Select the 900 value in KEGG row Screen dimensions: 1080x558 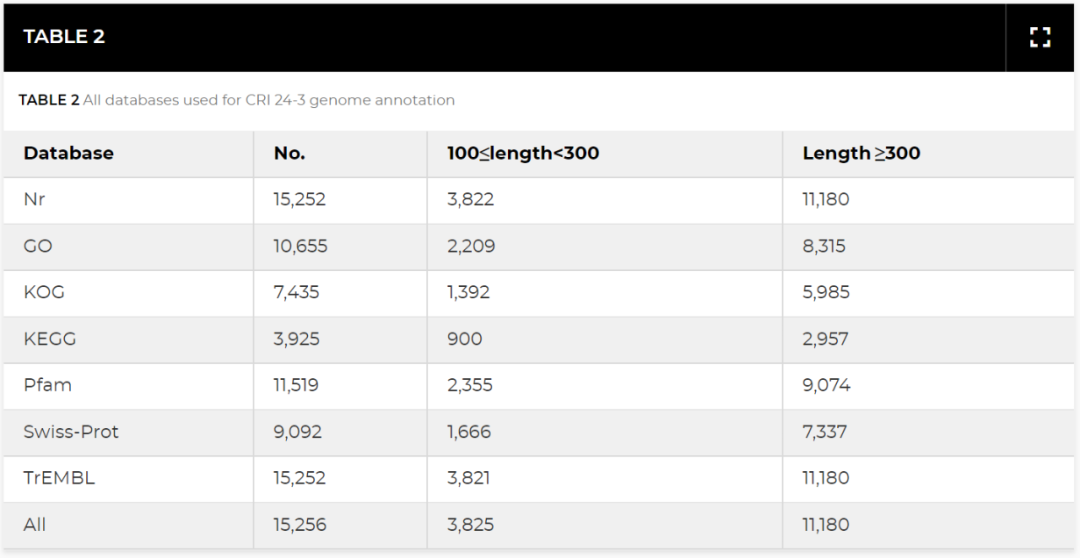tap(464, 339)
